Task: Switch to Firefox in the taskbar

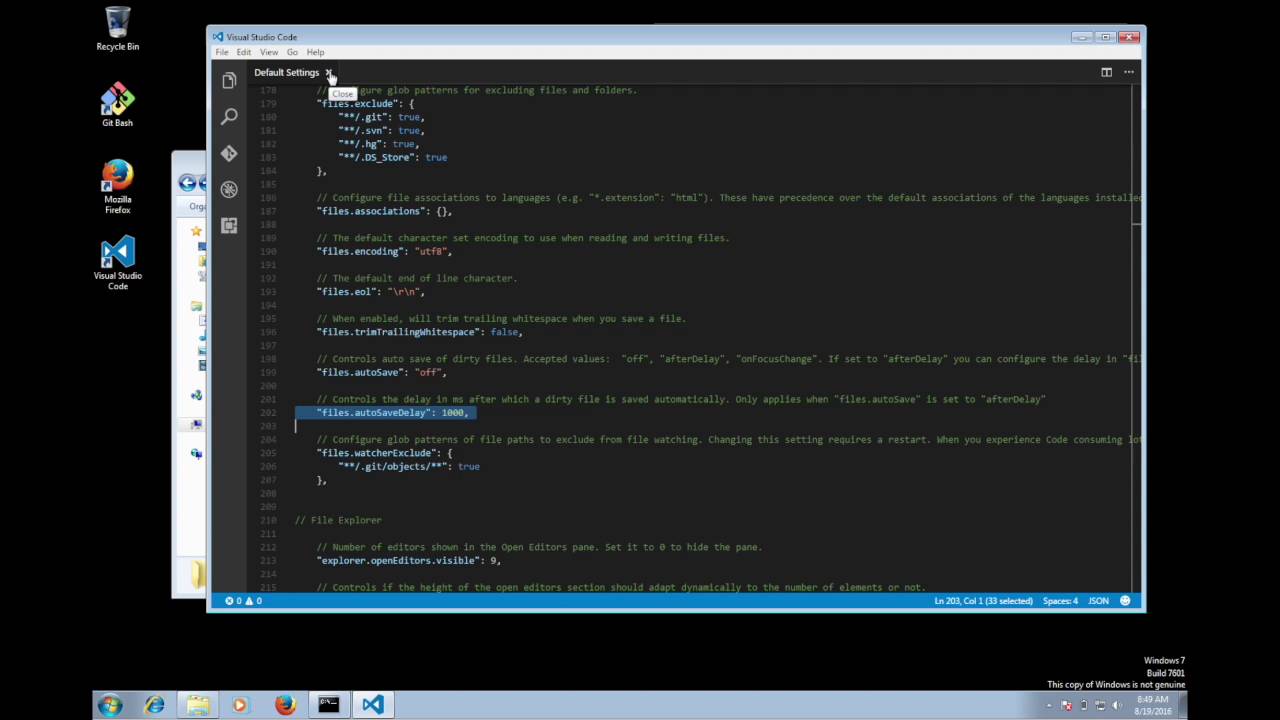Action: [285, 705]
